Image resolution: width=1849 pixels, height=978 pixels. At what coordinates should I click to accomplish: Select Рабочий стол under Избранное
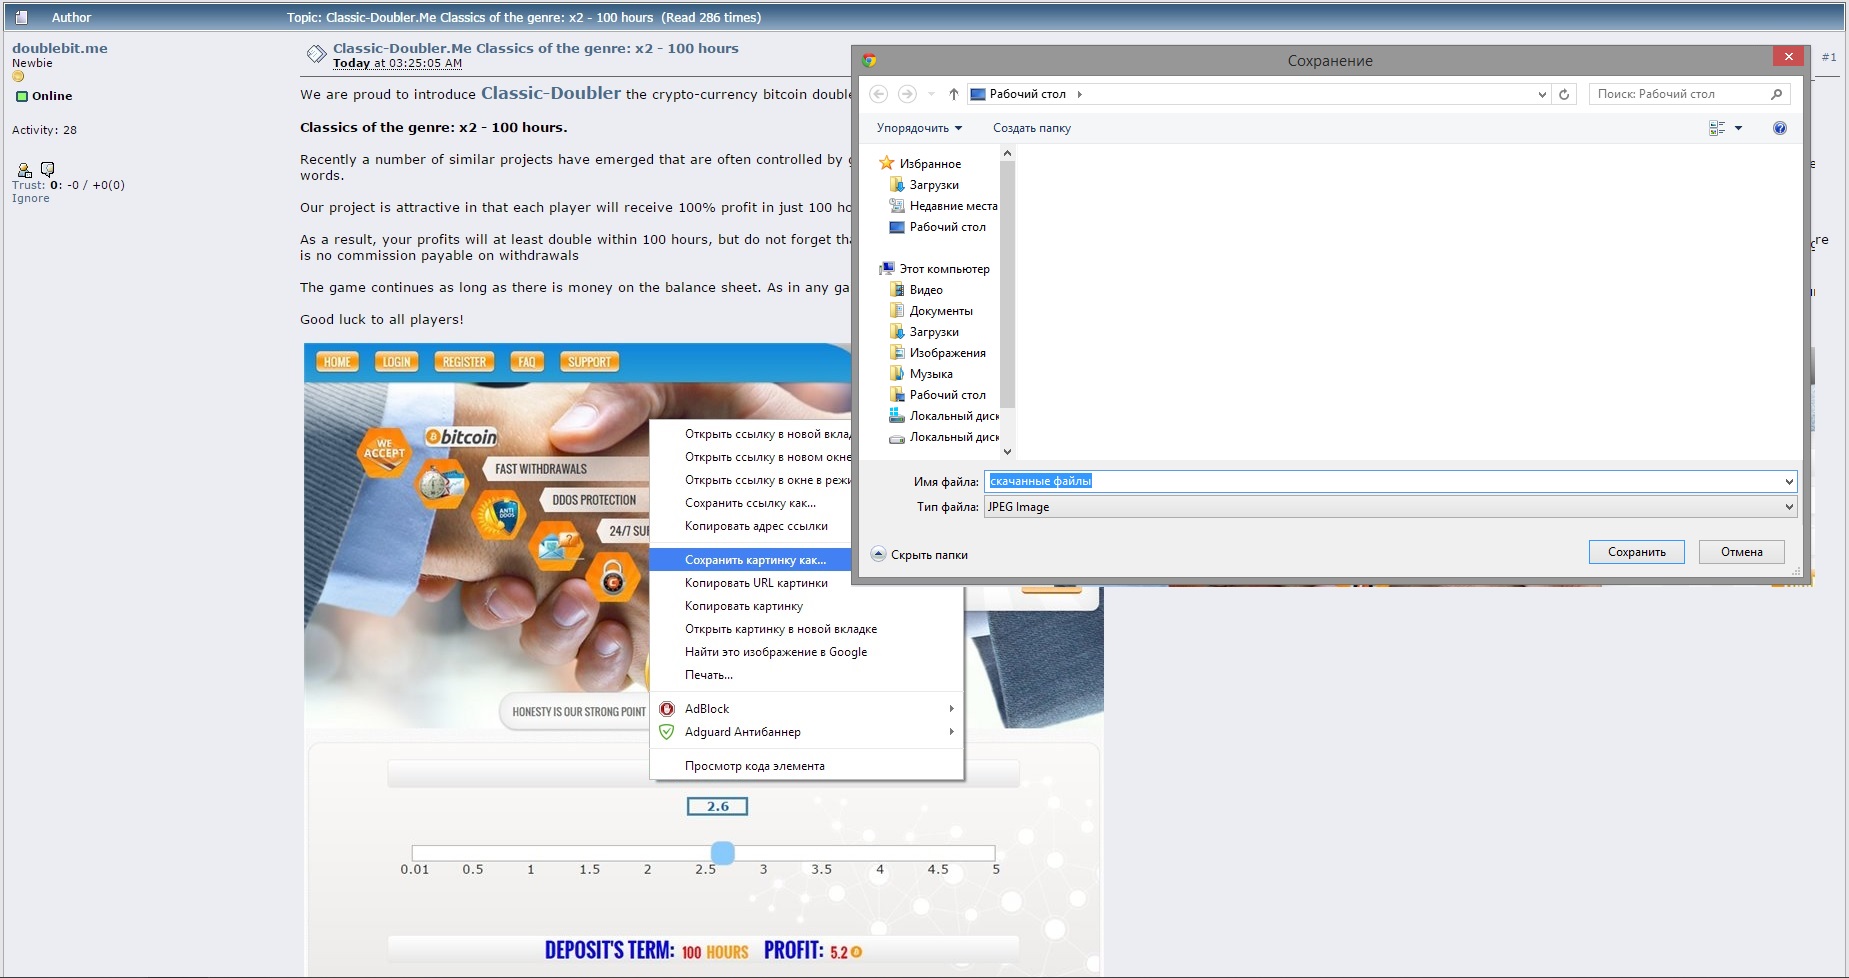[x=938, y=227]
